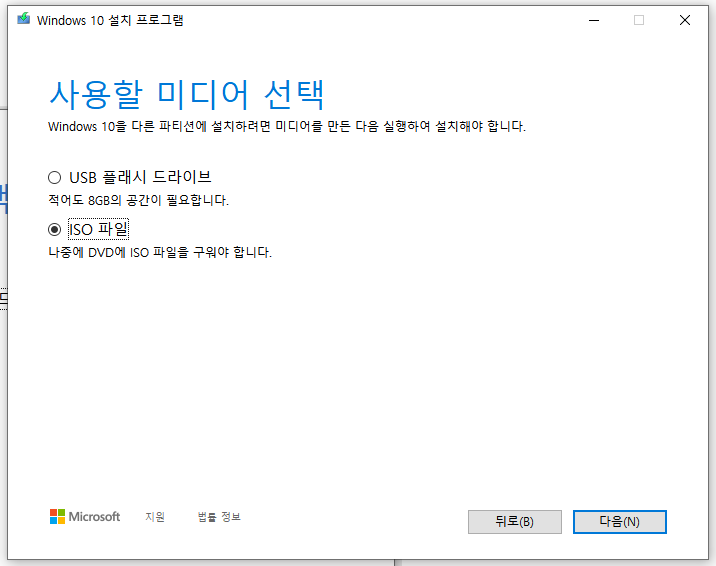This screenshot has width=716, height=566.
Task: Click the heading '사용할 미디어 선택'
Action: coord(186,94)
